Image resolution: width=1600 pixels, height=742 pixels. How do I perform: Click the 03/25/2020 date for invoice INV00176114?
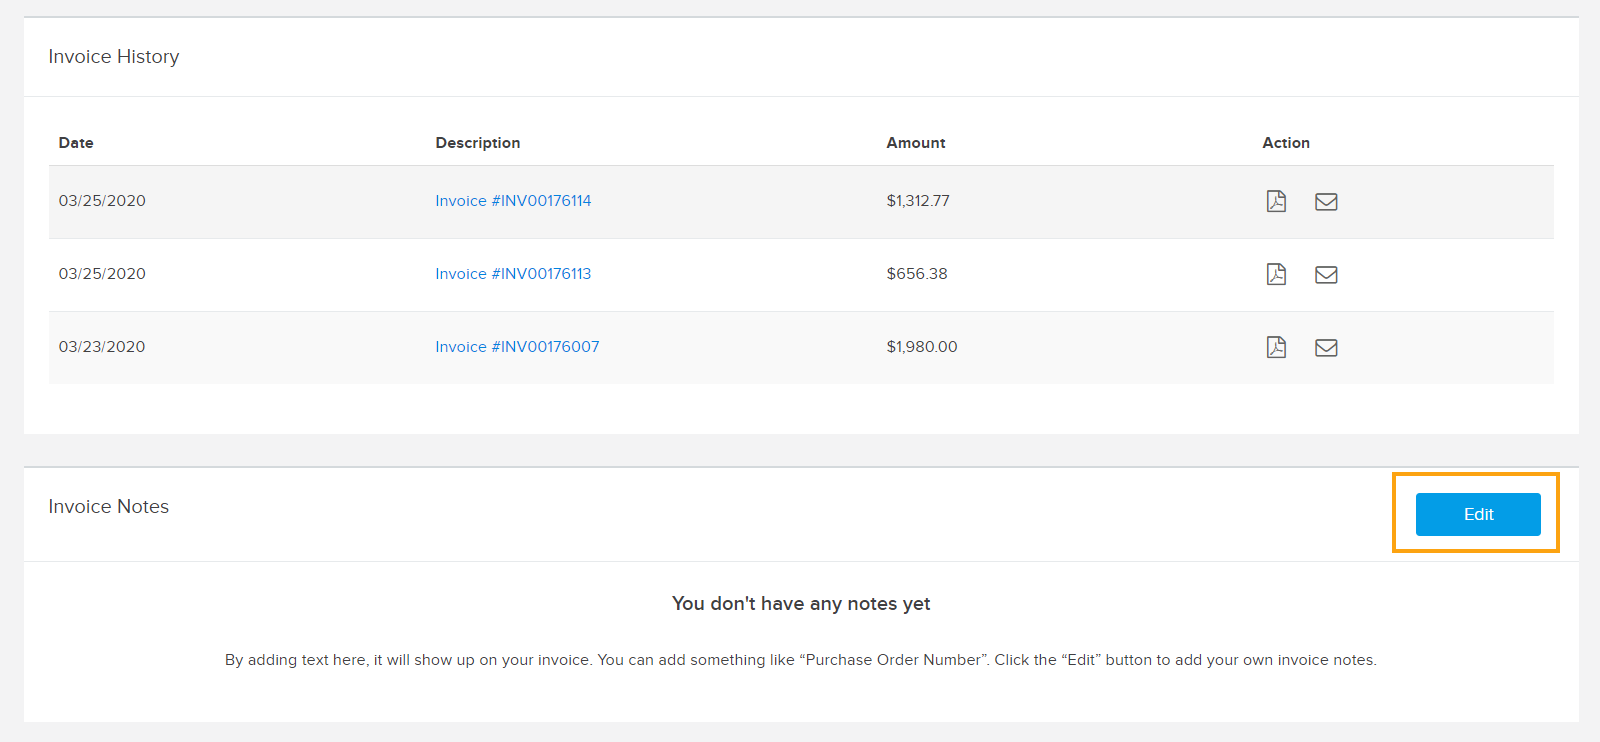tap(102, 201)
